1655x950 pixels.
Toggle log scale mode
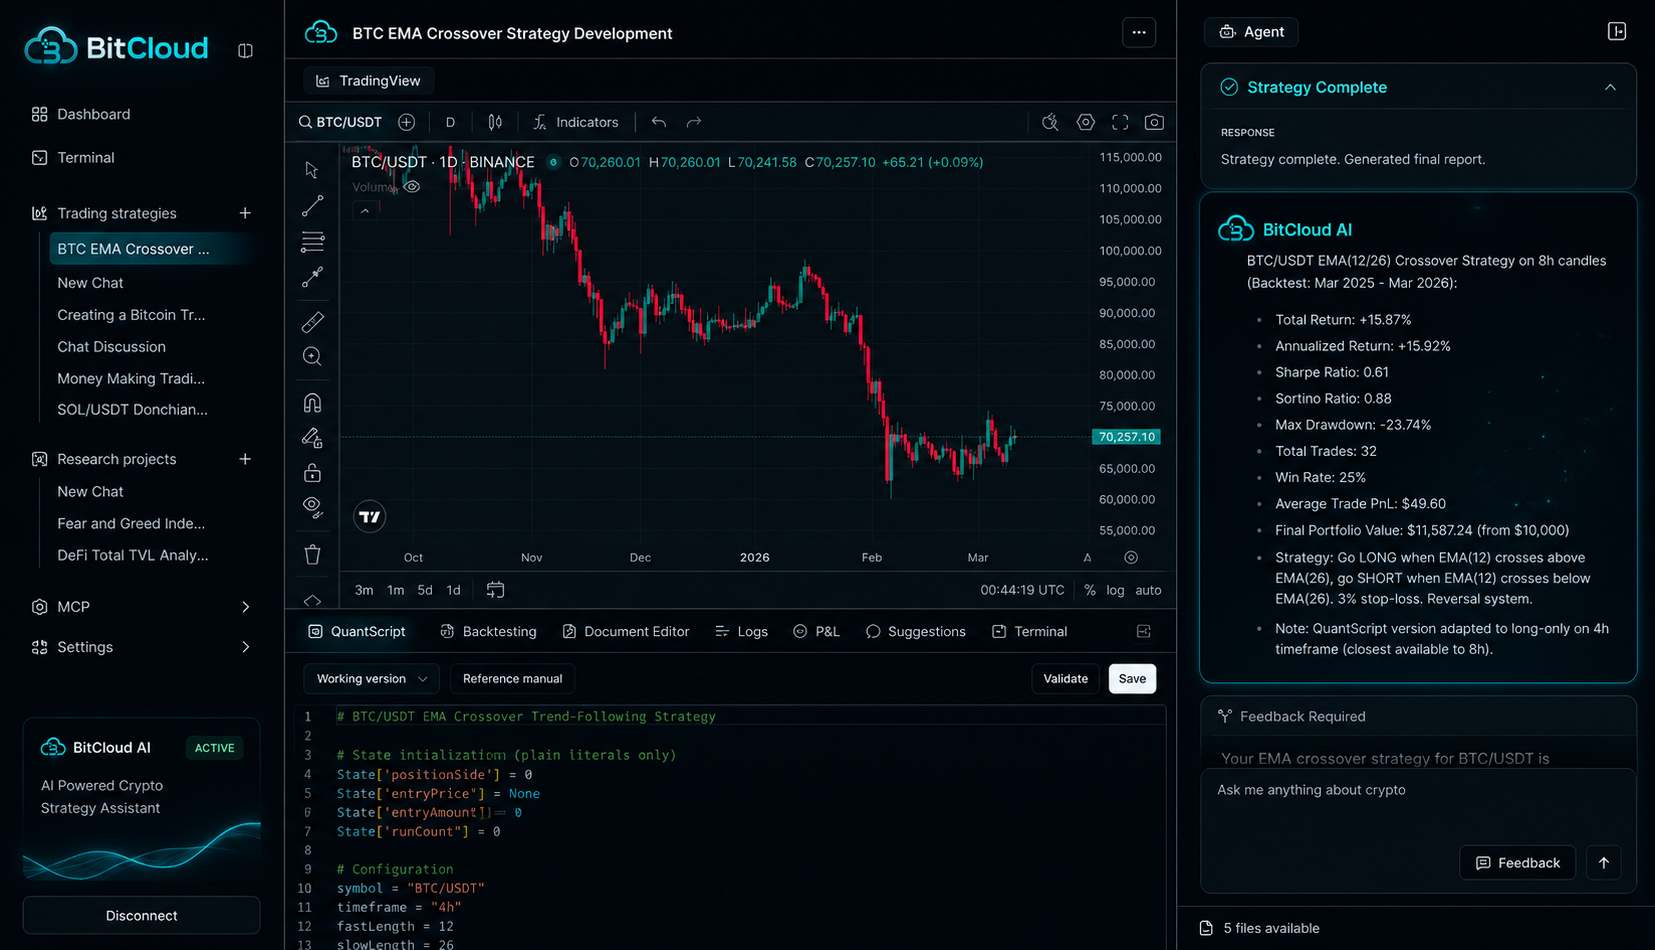(1115, 590)
